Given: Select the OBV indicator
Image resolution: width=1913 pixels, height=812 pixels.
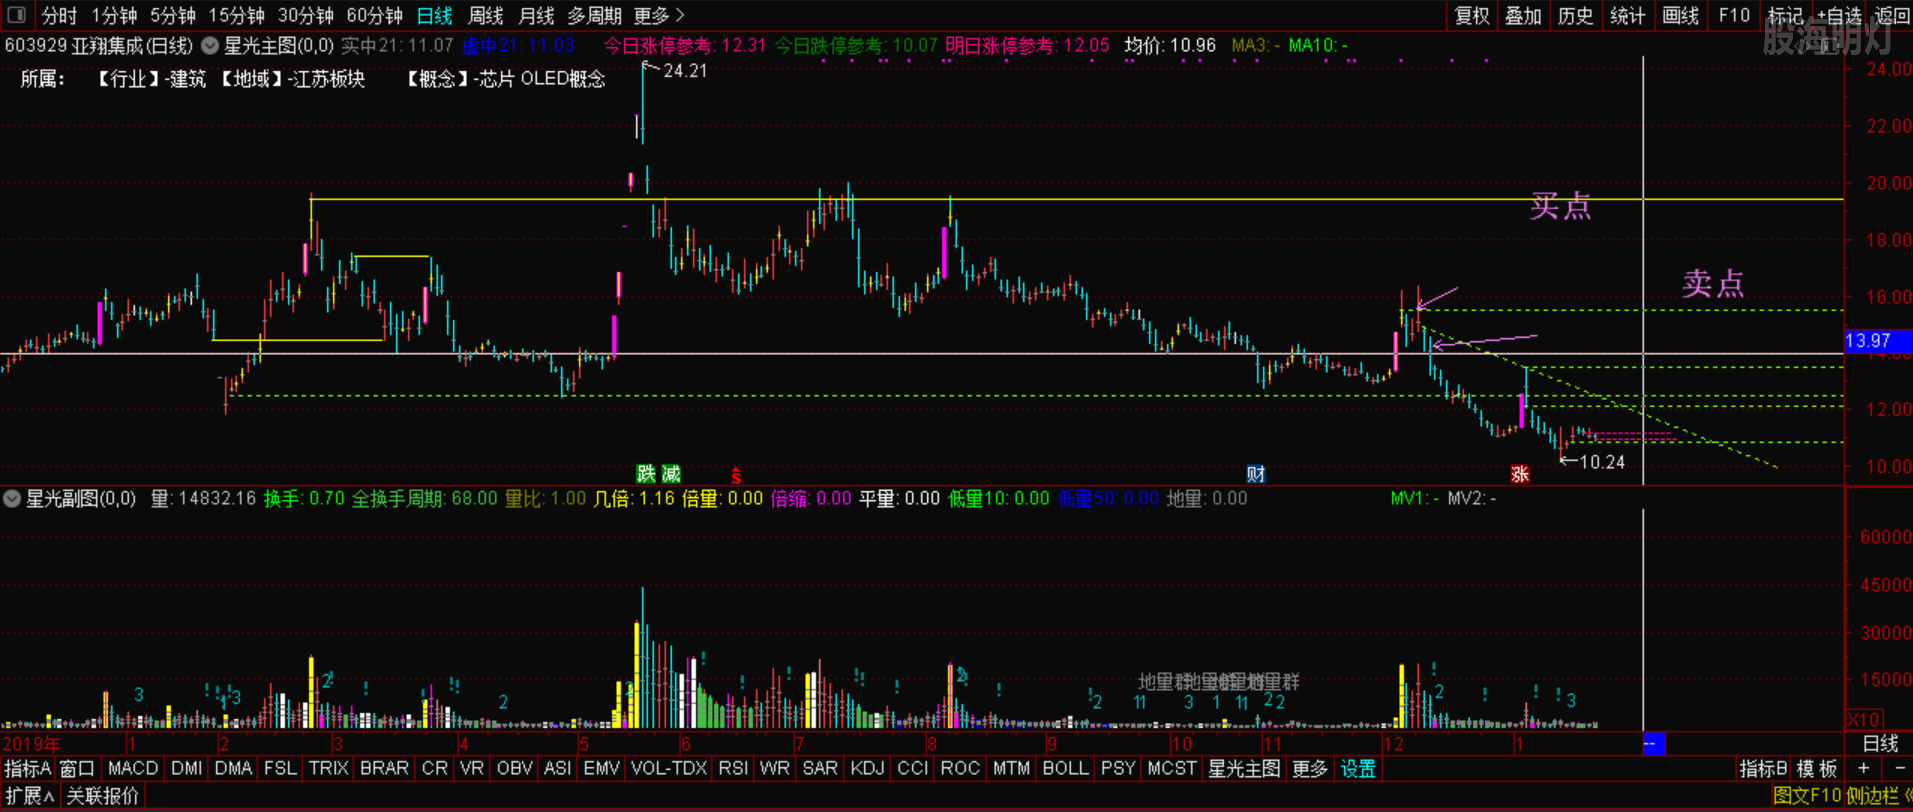Looking at the screenshot, I should pos(514,768).
